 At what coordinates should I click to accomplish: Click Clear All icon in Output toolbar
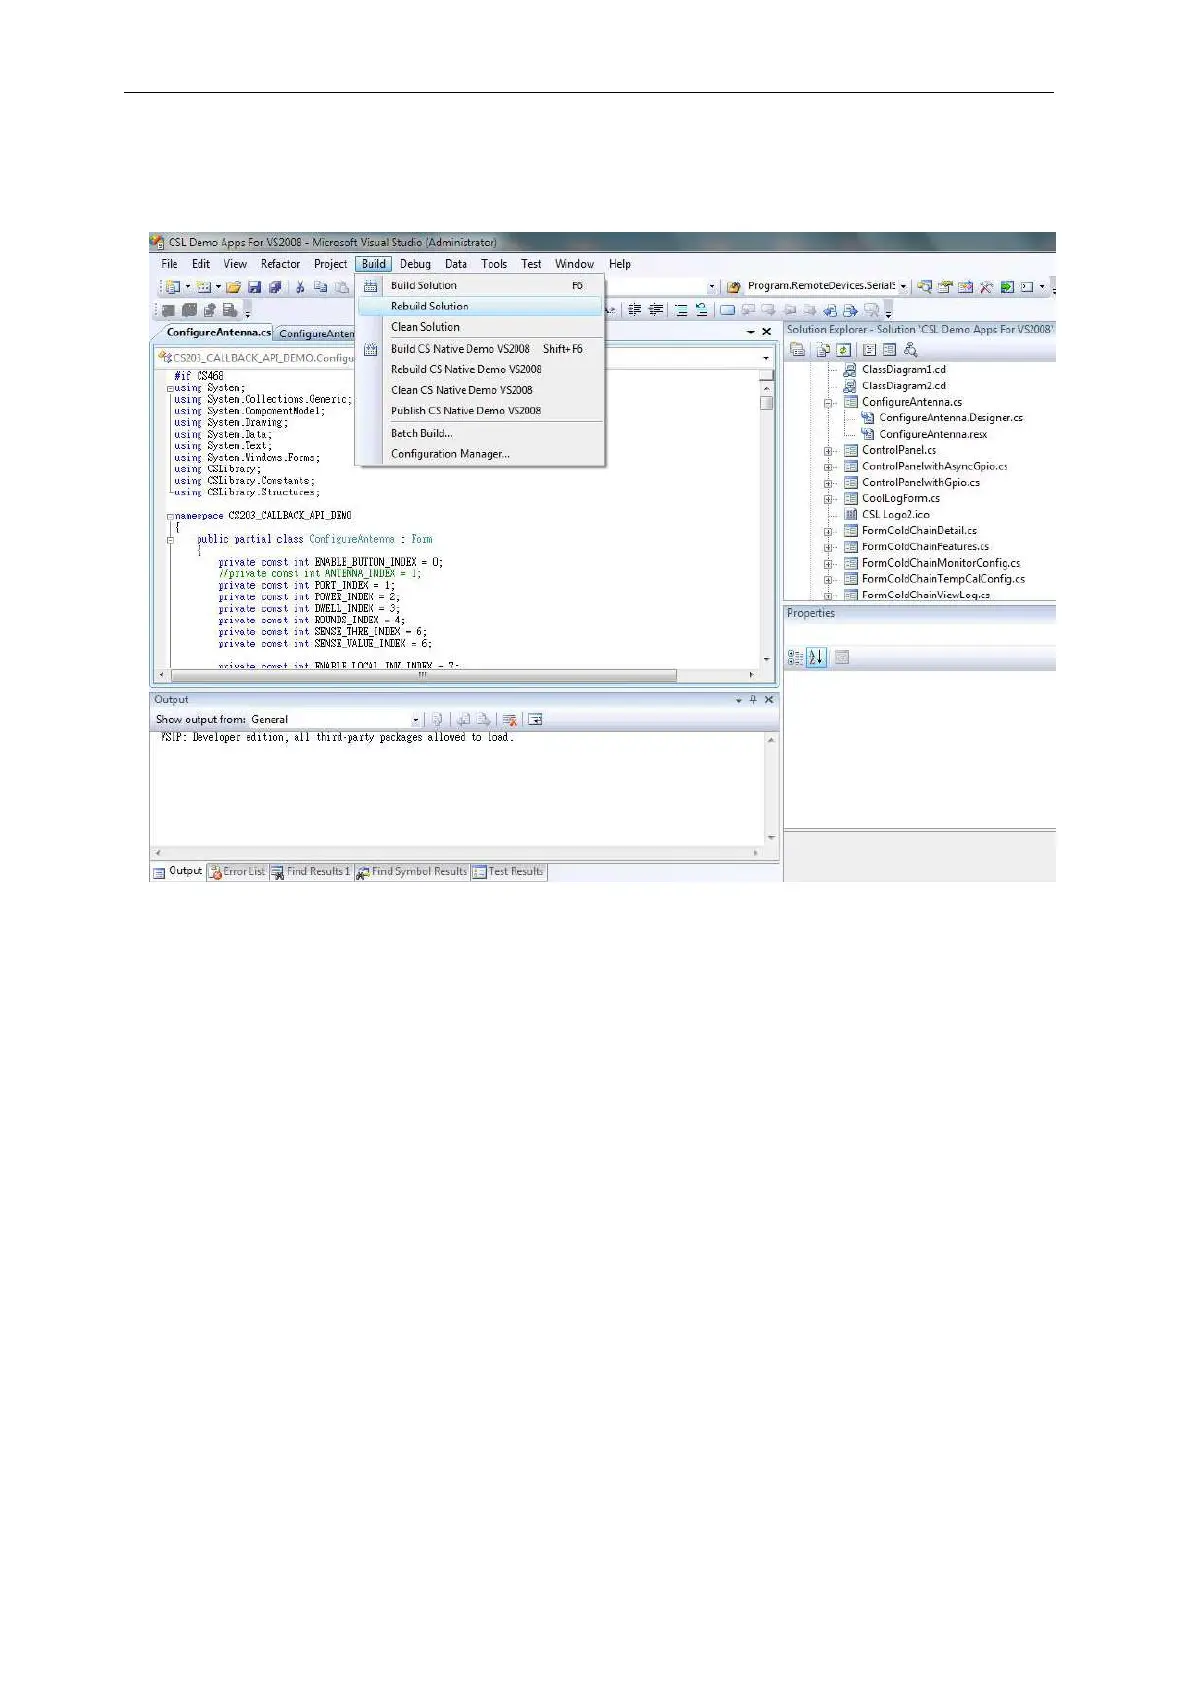510,719
